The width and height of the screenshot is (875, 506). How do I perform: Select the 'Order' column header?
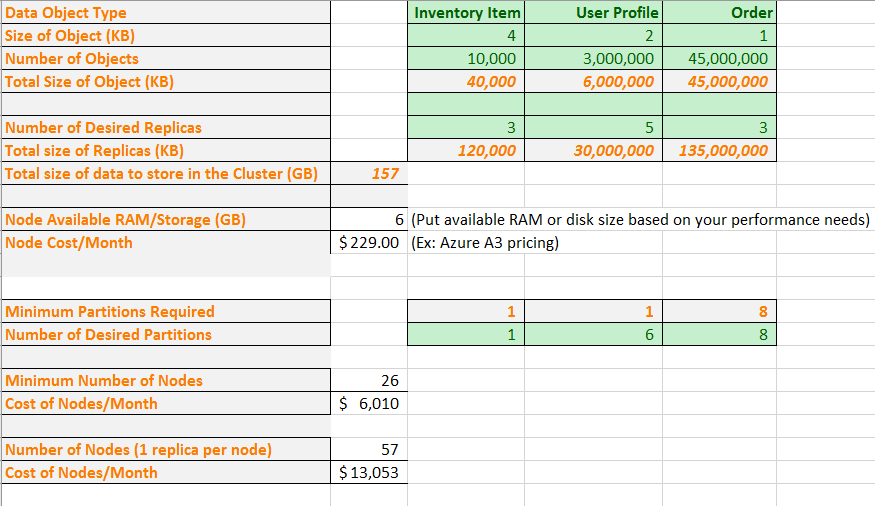pos(719,12)
